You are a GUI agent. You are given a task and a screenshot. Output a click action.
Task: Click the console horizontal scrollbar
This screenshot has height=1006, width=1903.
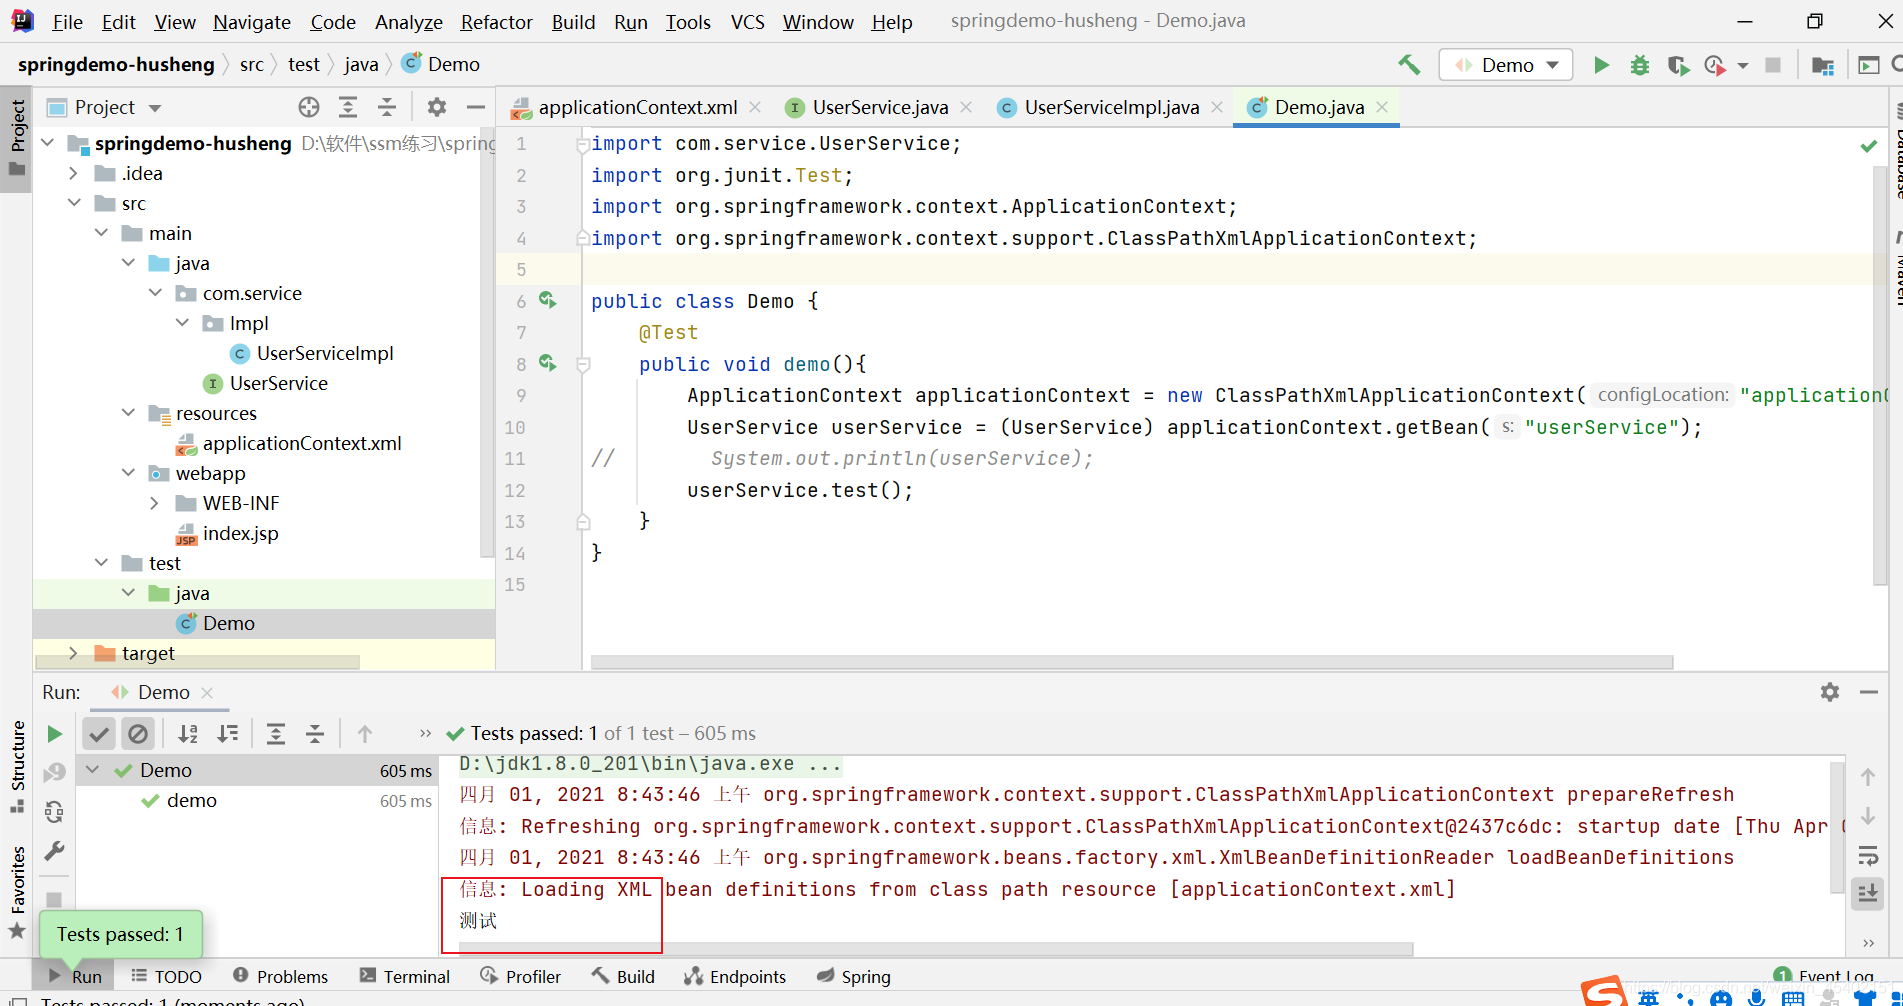(x=936, y=948)
